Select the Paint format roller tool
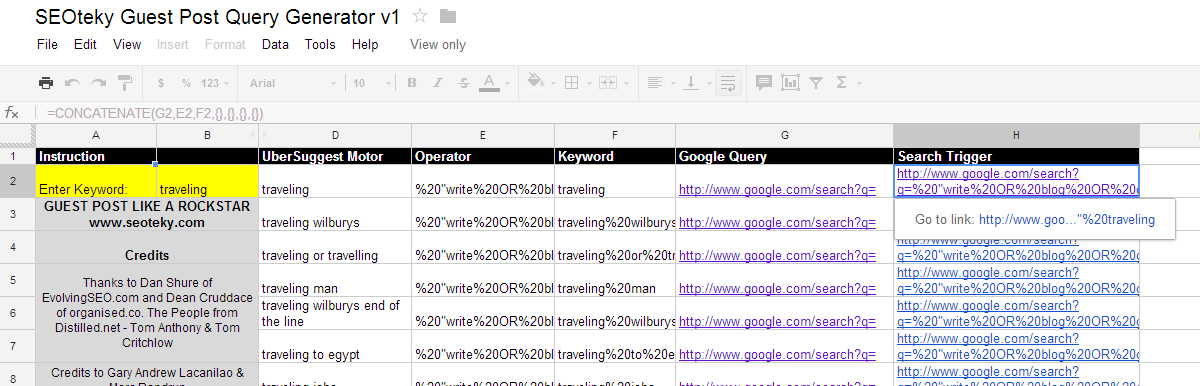Image resolution: width=1200 pixels, height=386 pixels. pos(125,83)
